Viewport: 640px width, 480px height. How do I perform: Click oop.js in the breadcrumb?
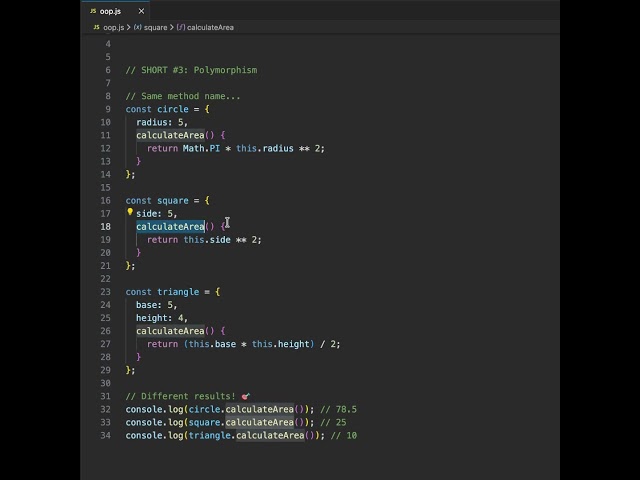click(113, 27)
